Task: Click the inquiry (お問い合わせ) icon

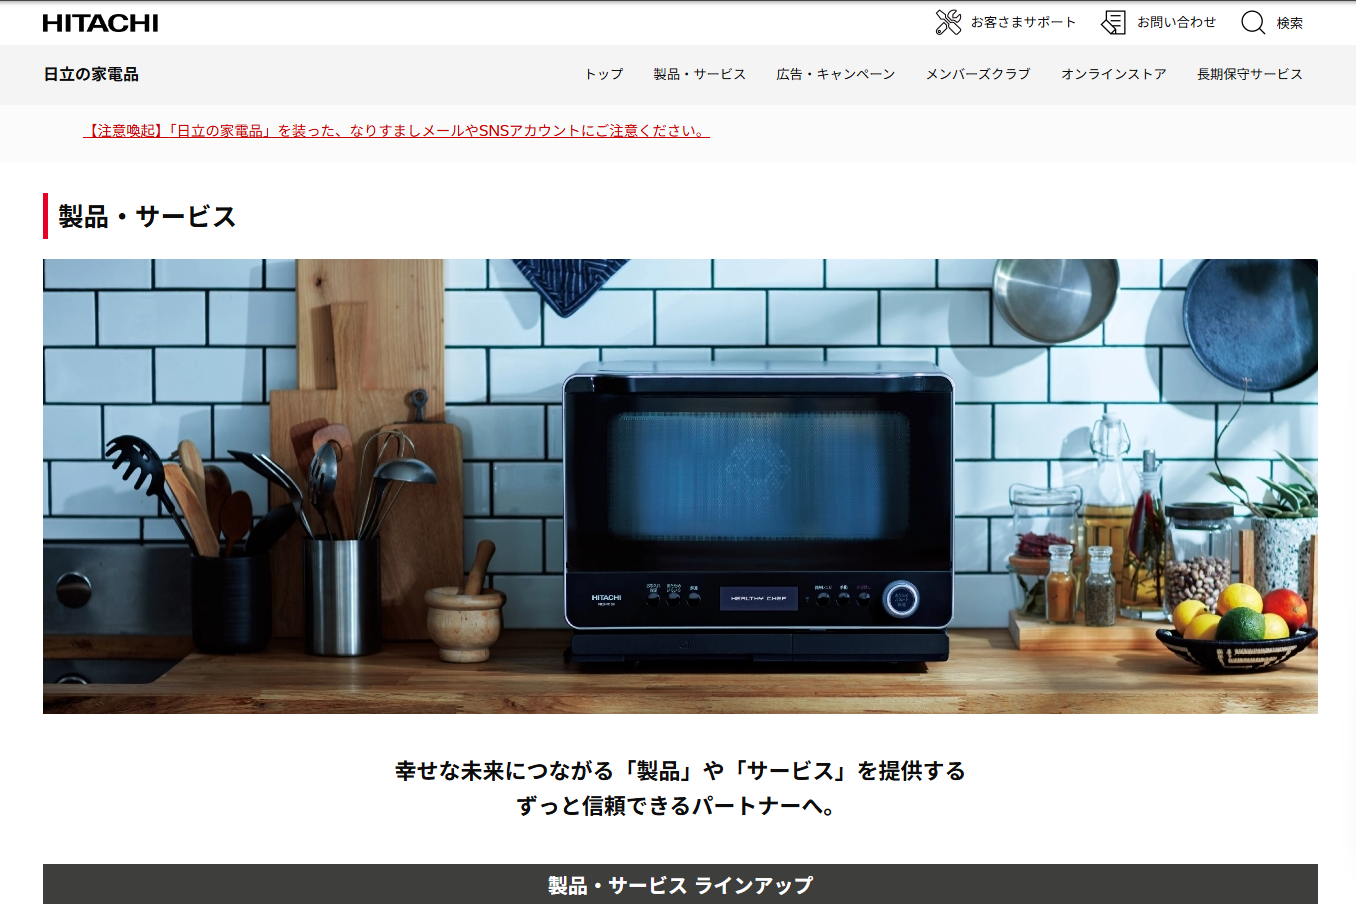Action: pos(1113,22)
